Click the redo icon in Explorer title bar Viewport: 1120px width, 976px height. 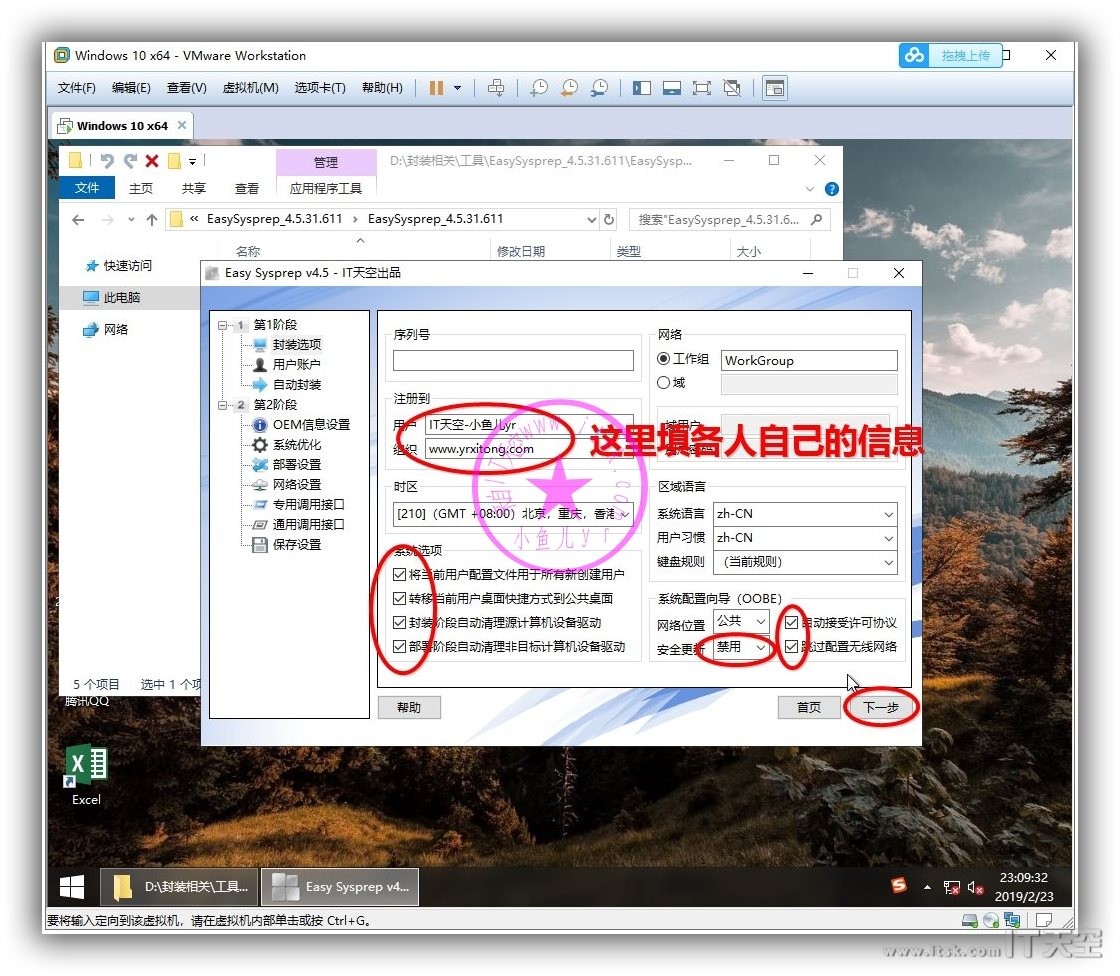point(130,161)
